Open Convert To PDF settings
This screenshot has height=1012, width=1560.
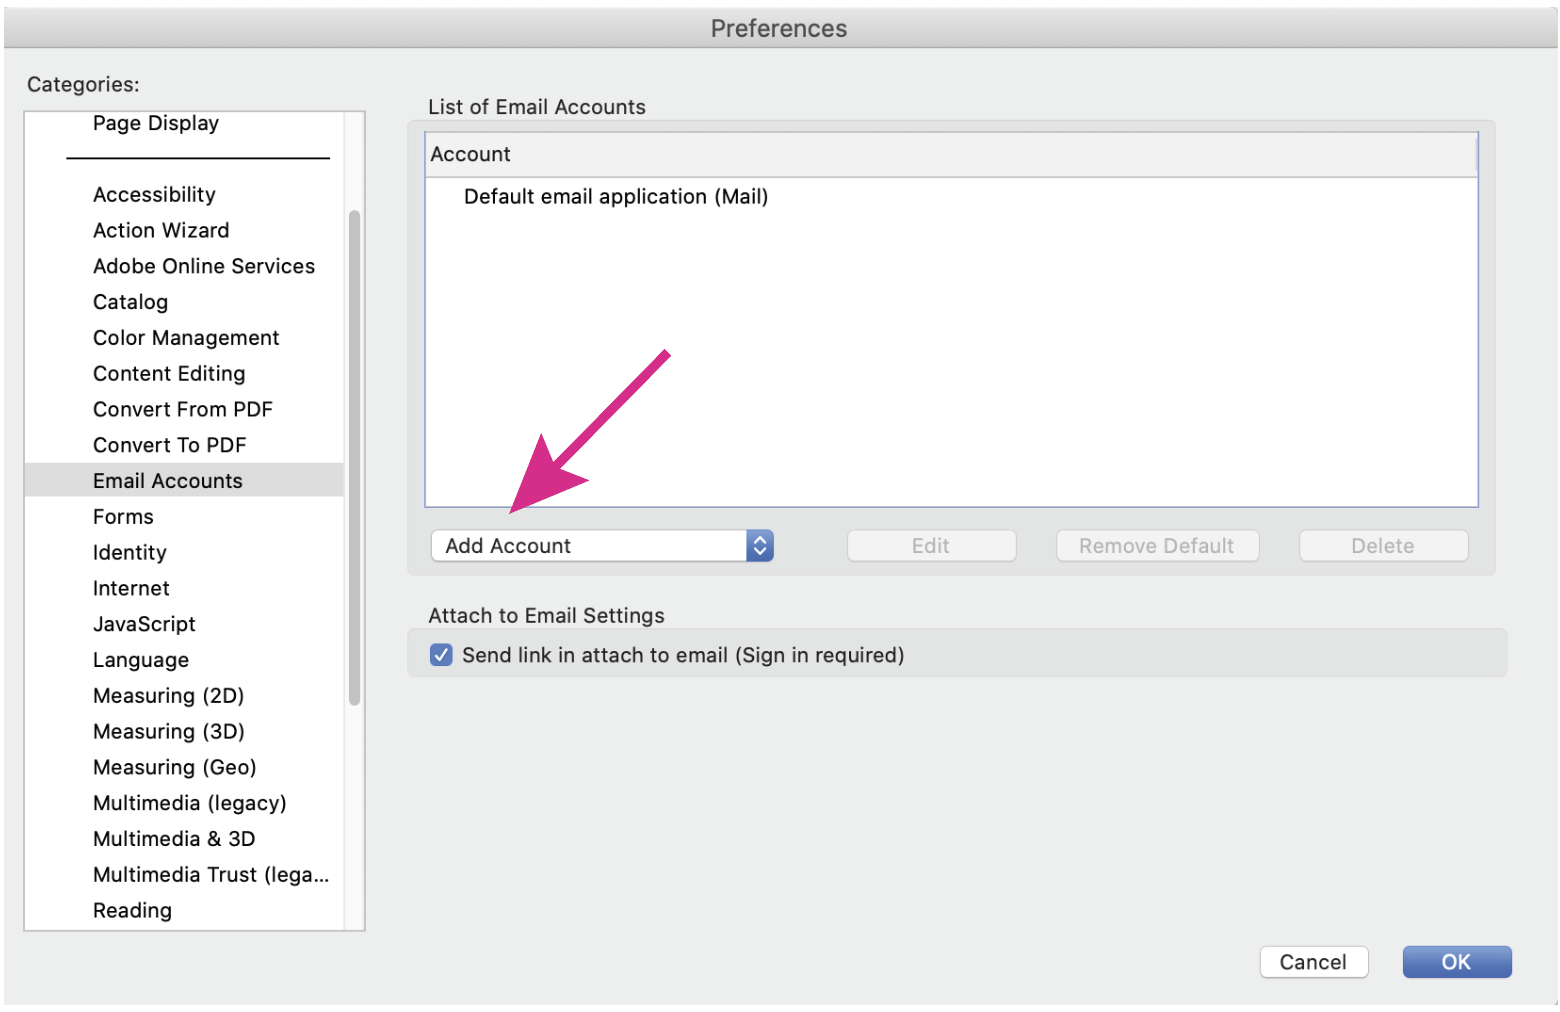pos(169,444)
